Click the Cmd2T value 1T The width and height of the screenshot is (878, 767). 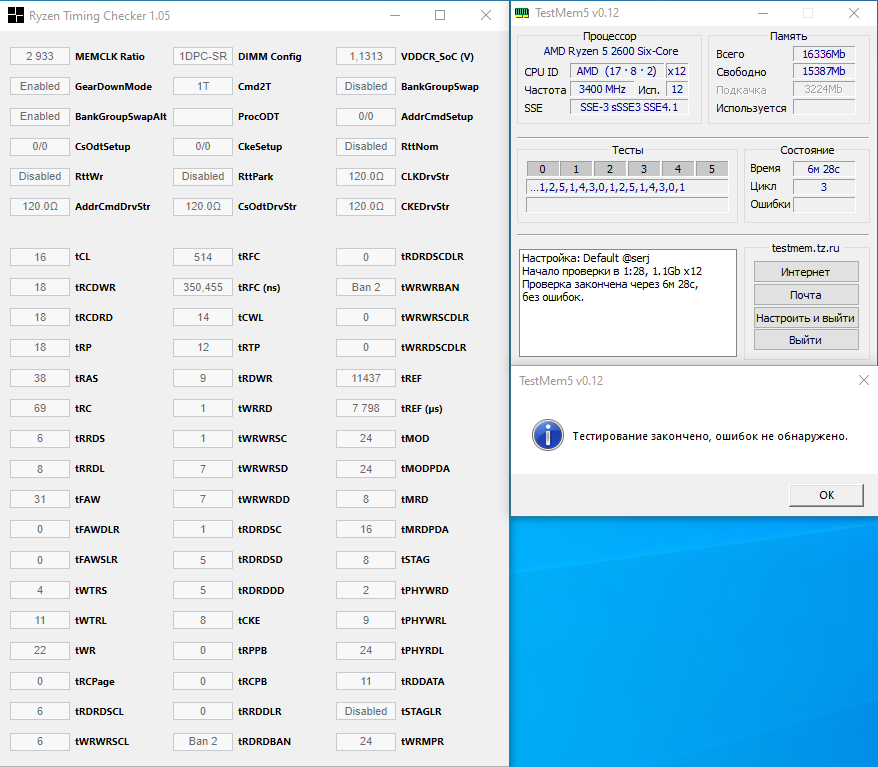click(x=203, y=86)
